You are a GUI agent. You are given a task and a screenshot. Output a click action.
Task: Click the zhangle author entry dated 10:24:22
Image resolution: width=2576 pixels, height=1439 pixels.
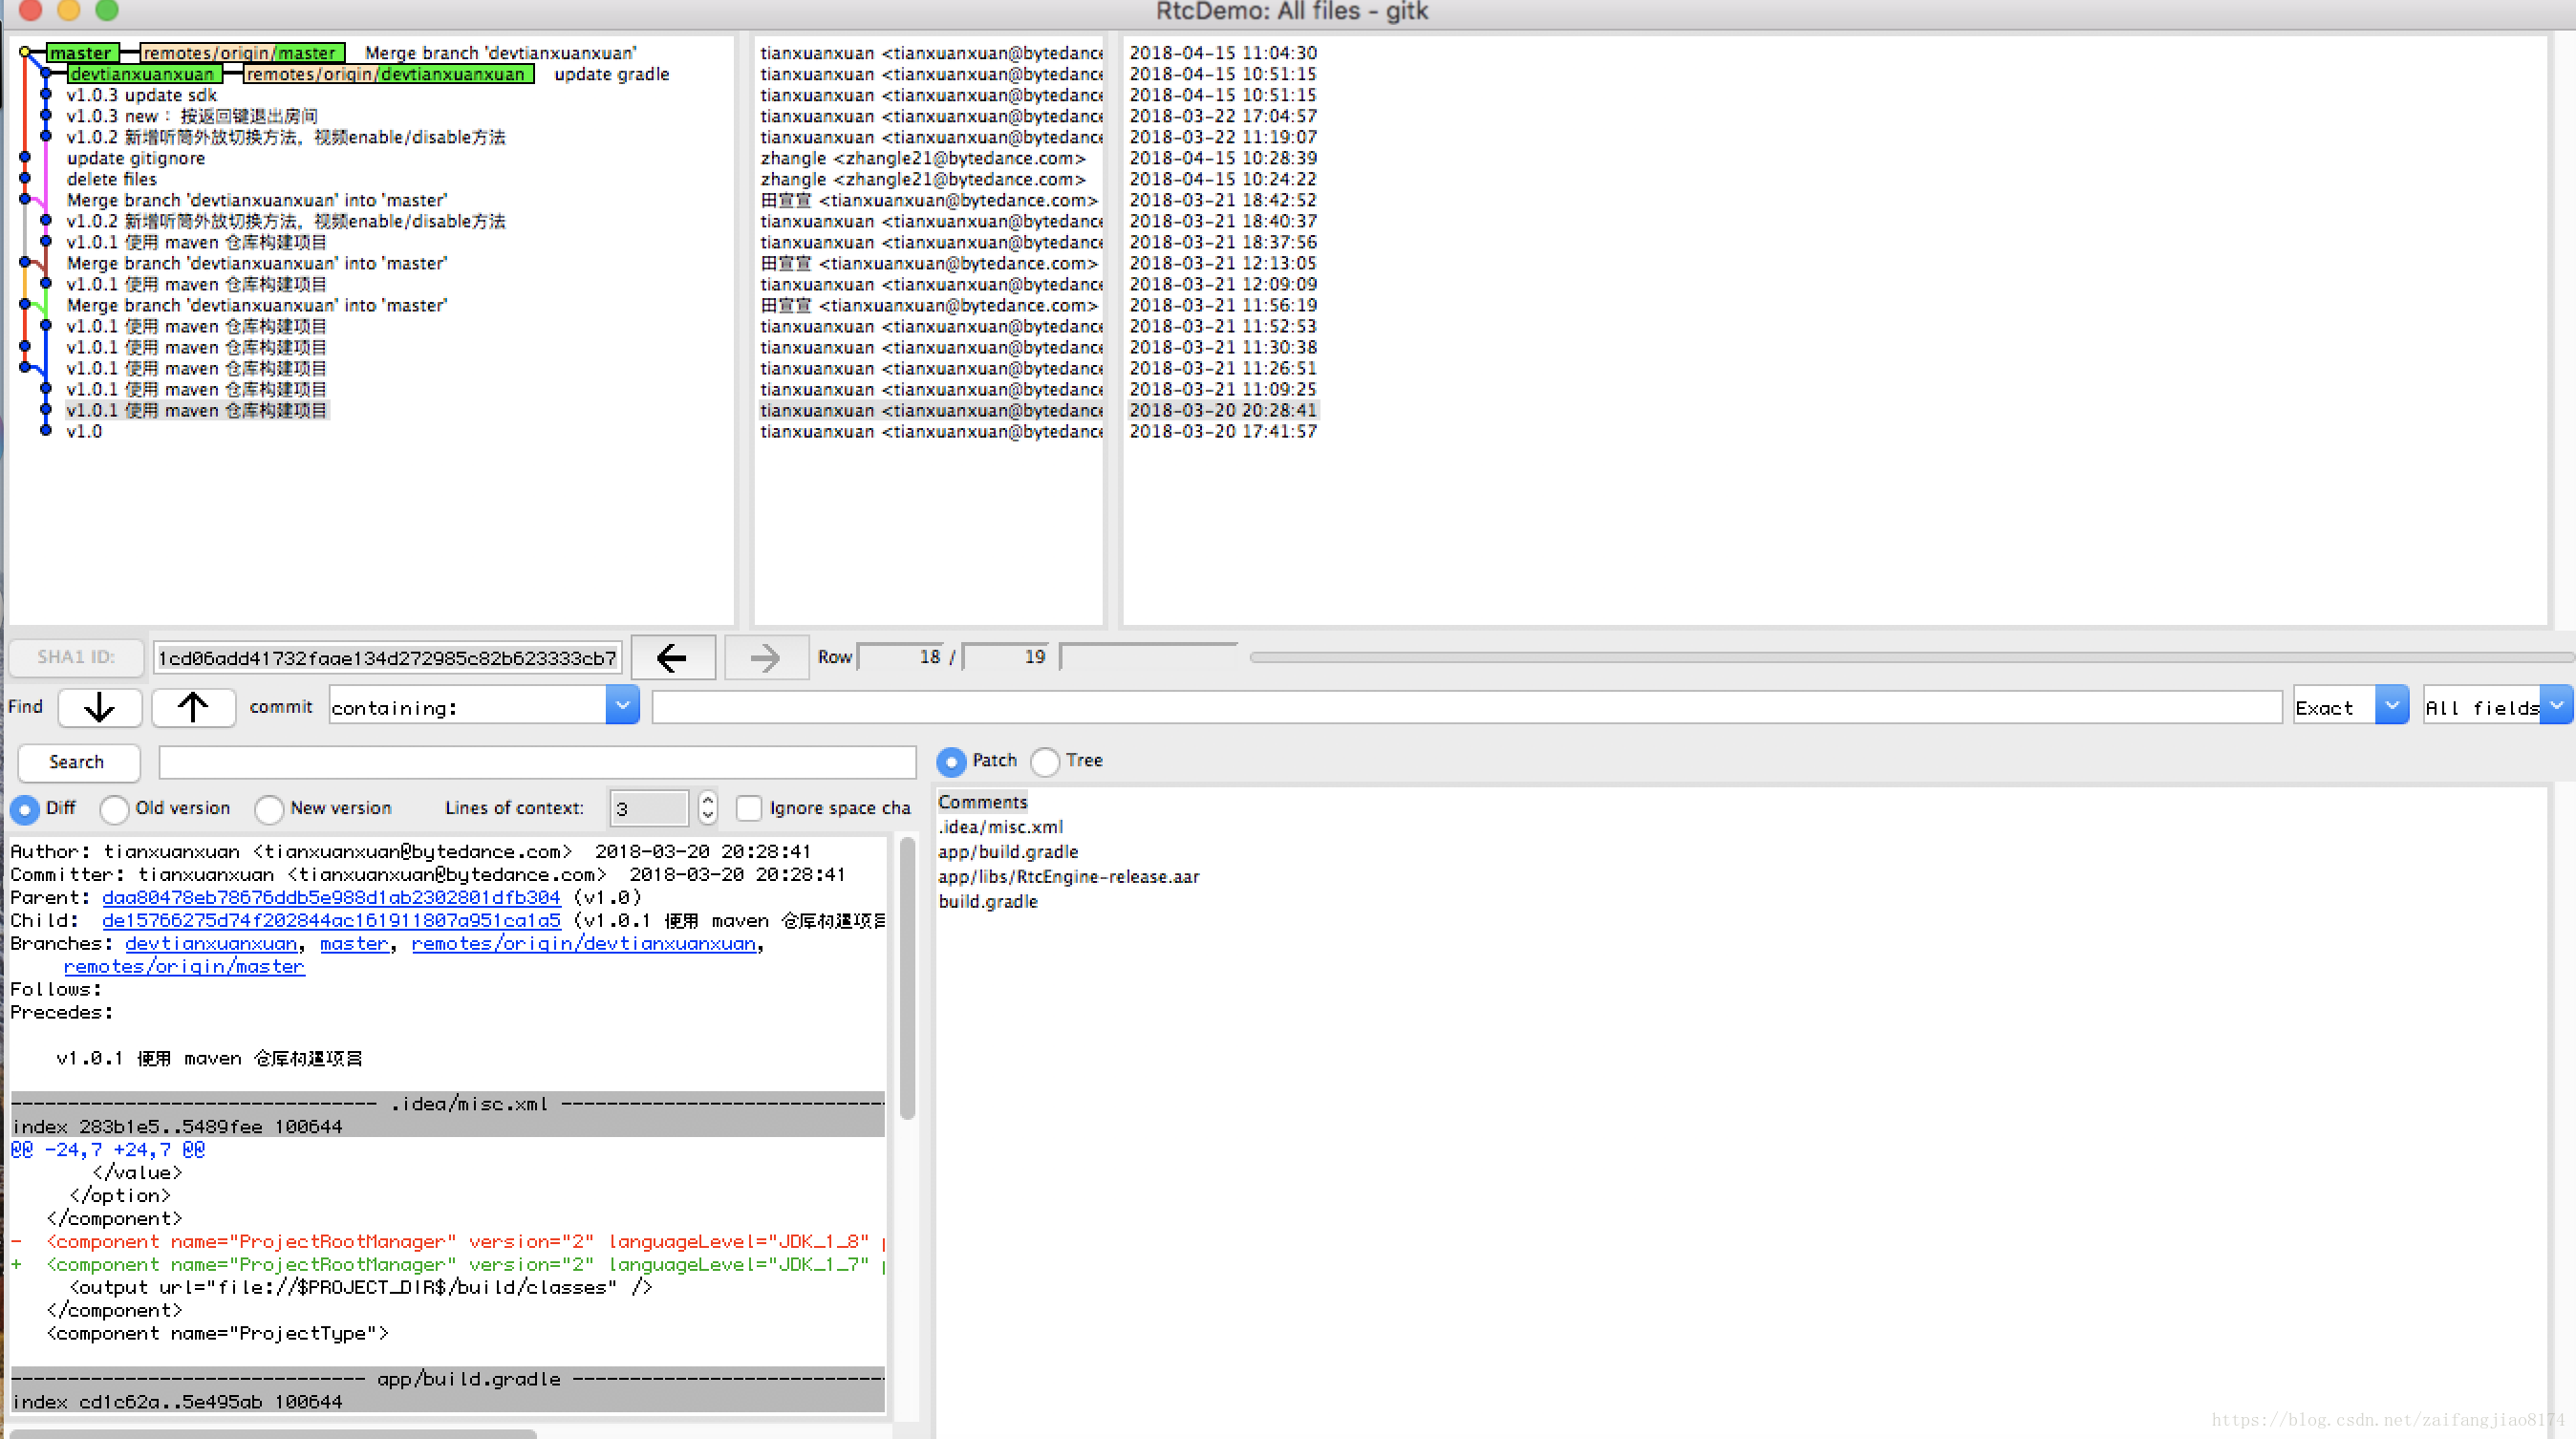[x=922, y=179]
